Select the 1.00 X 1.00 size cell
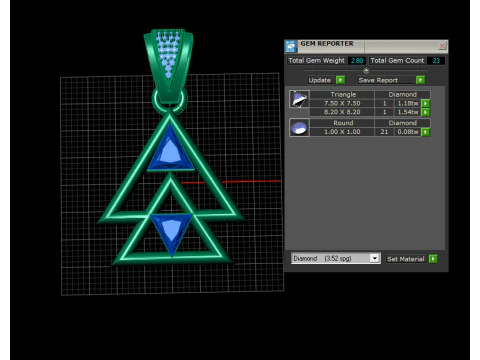Viewport: 480px width, 360px height. point(342,132)
